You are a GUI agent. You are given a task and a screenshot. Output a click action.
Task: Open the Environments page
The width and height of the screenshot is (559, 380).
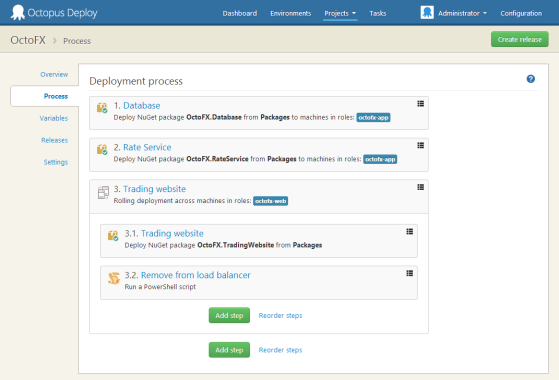pyautogui.click(x=291, y=13)
